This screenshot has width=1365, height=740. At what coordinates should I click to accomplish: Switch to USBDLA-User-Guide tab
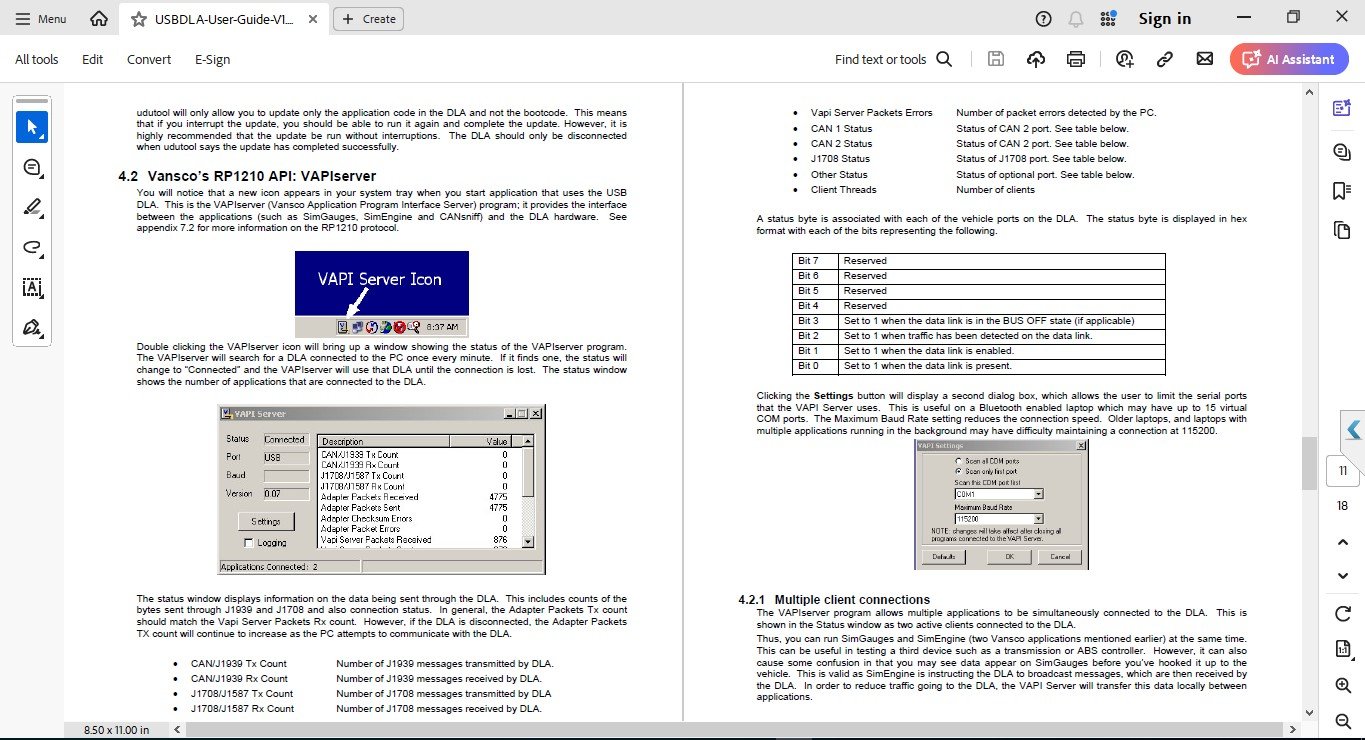click(224, 19)
